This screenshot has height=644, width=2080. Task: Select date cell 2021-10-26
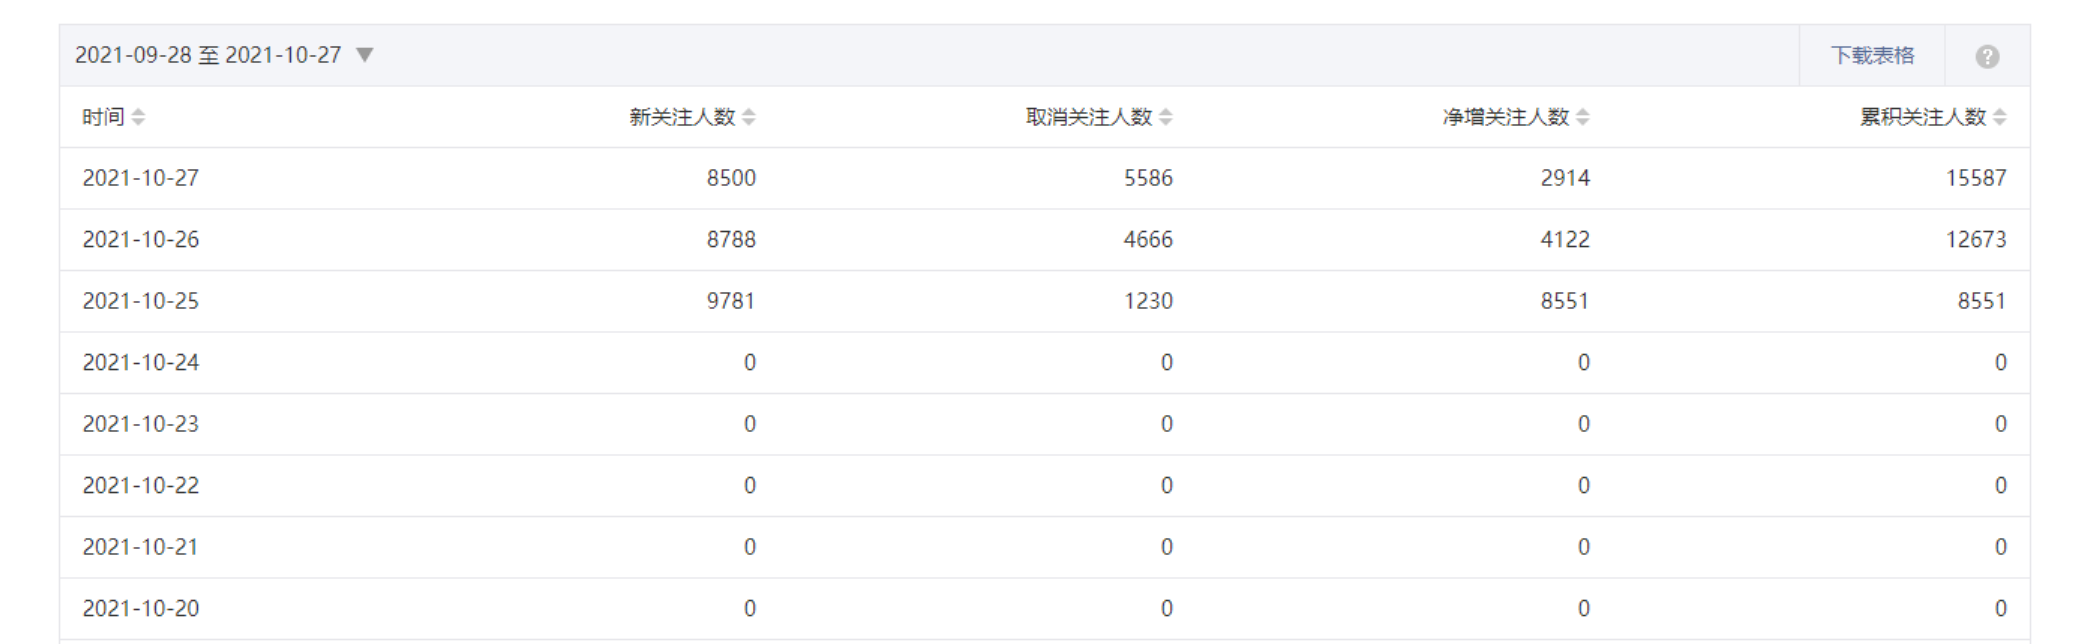pos(141,240)
